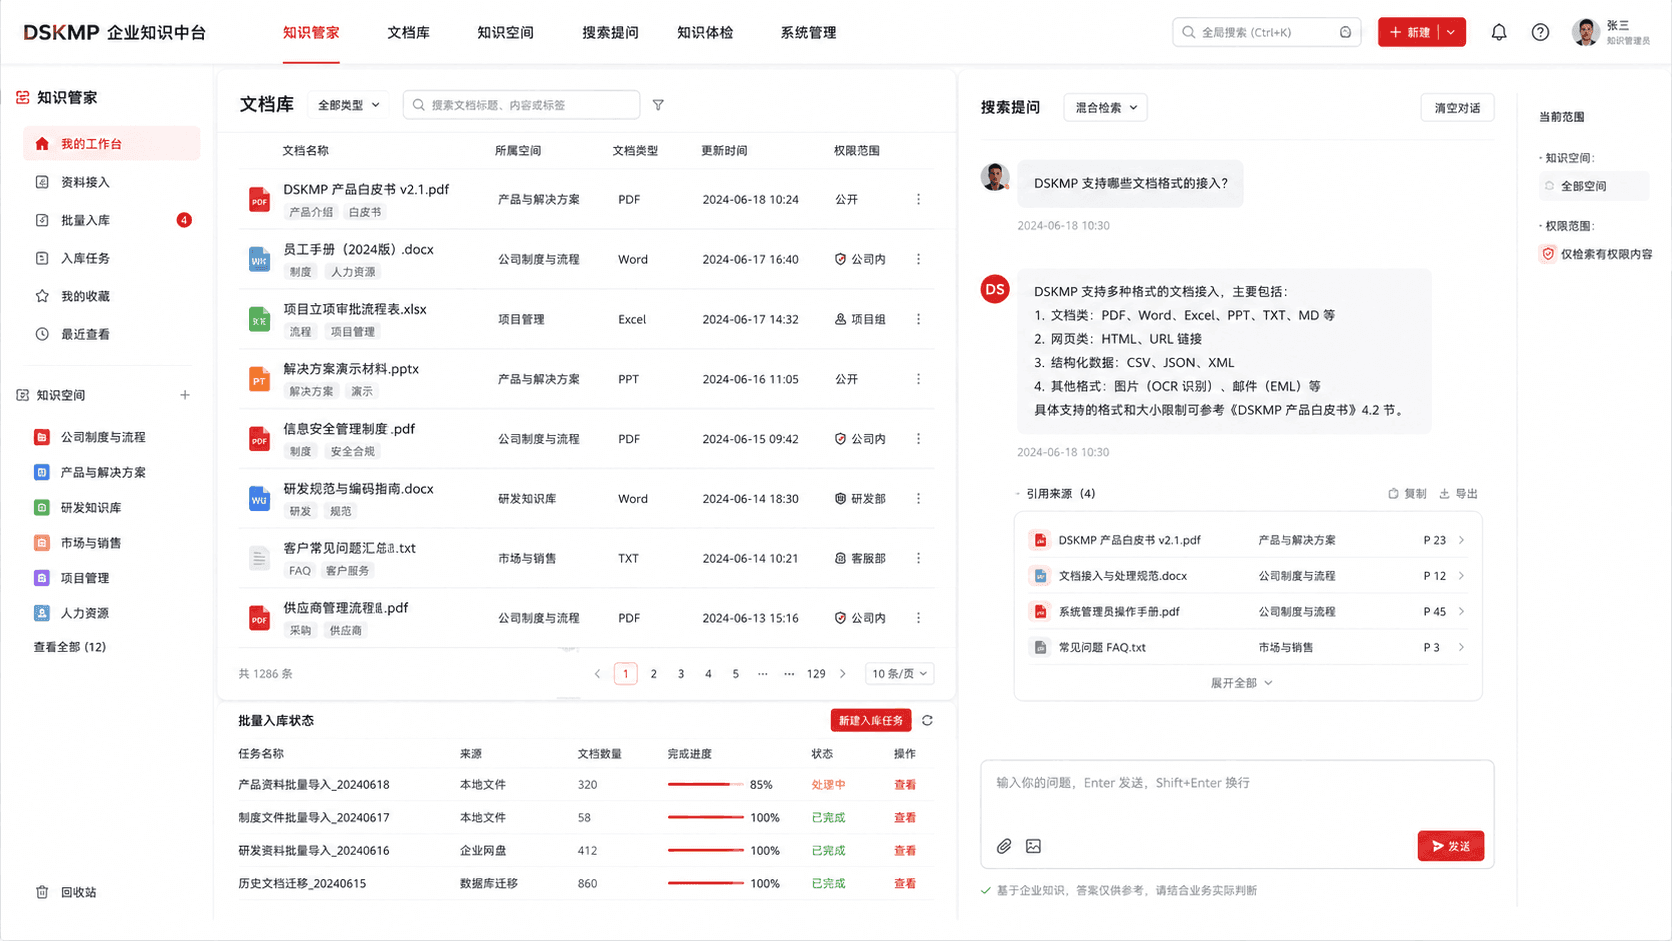Expand all sources with 展开全部
Screen dimensions: 1672x941
(1241, 683)
